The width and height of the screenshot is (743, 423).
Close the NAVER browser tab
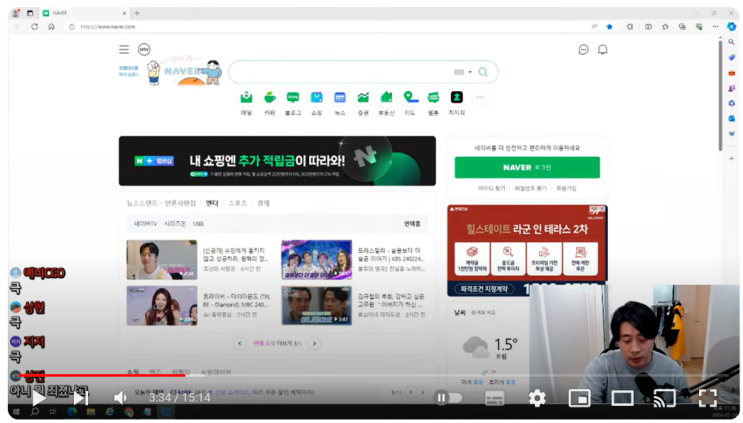(x=125, y=13)
